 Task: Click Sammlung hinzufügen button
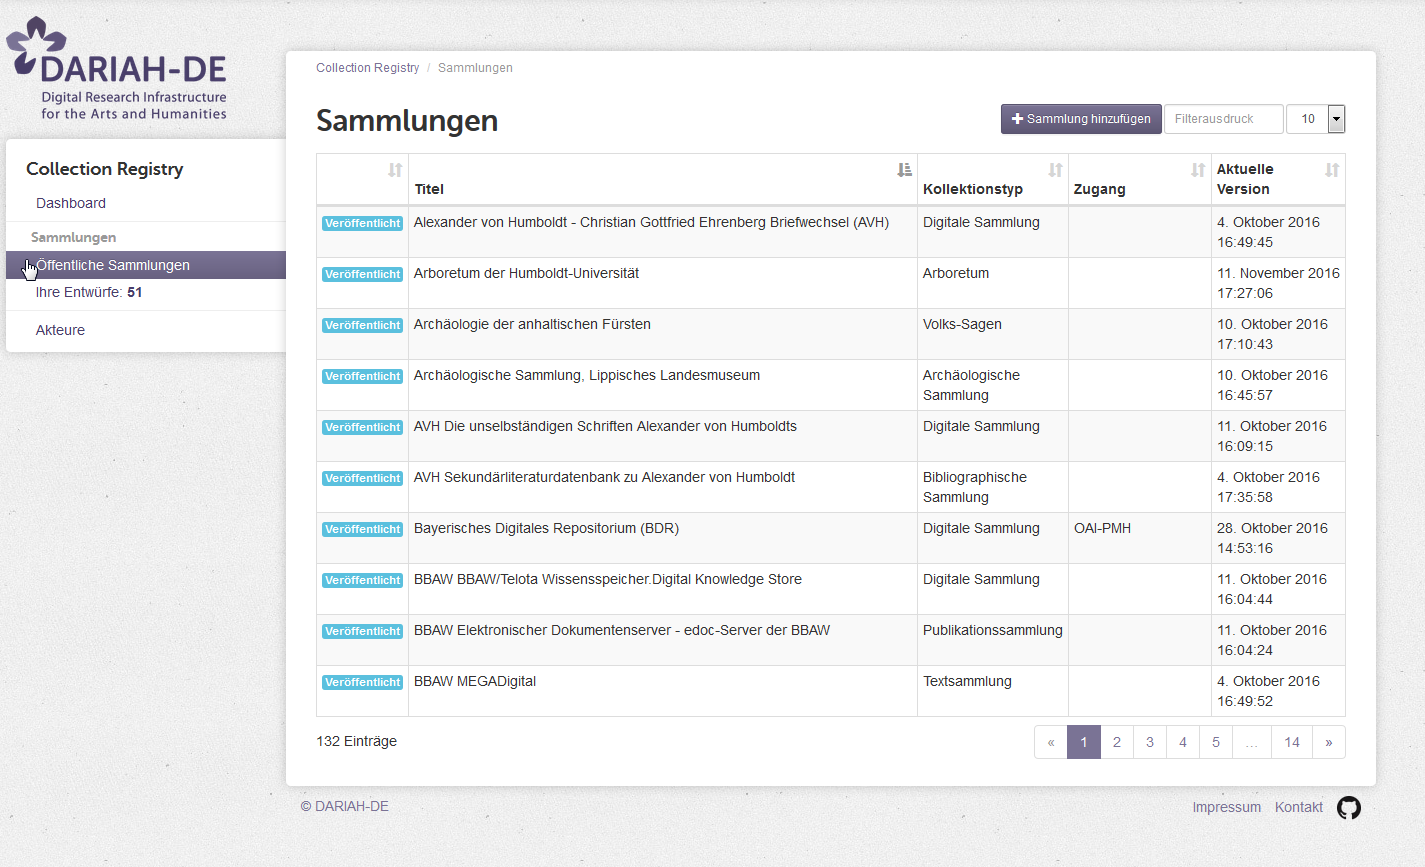coord(1080,119)
